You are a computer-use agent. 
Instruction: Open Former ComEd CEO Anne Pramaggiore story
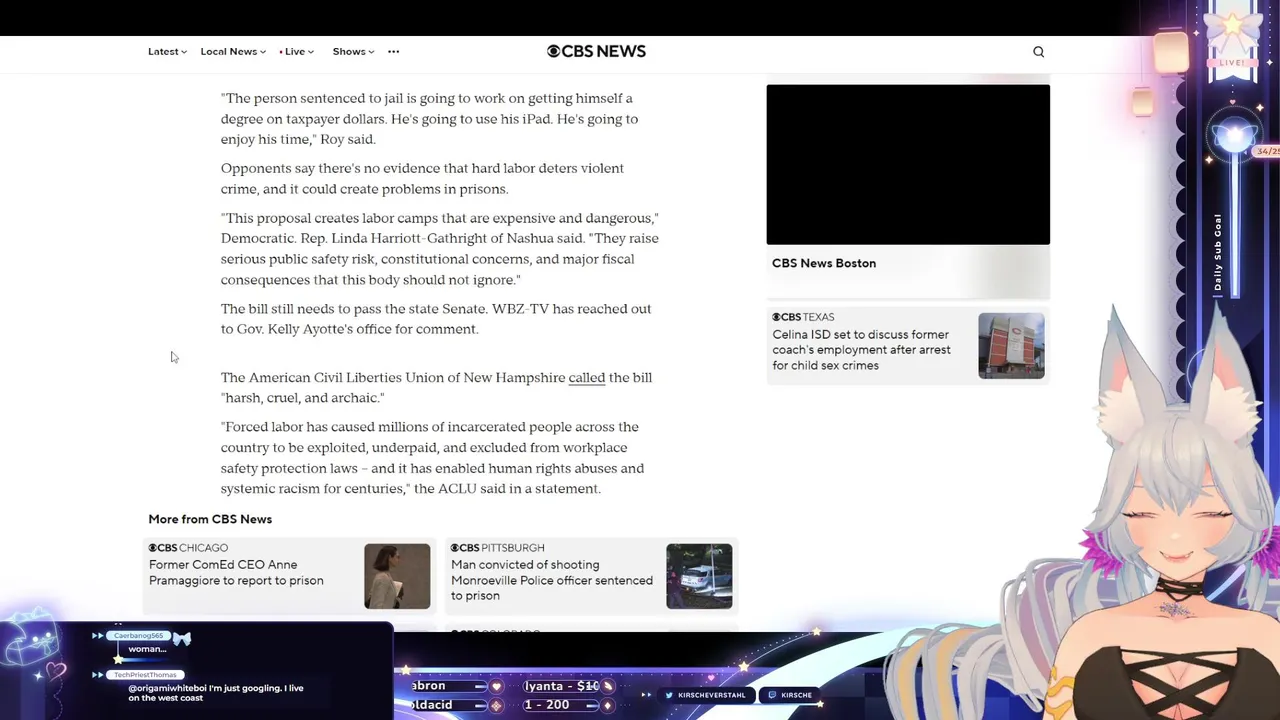pos(236,573)
